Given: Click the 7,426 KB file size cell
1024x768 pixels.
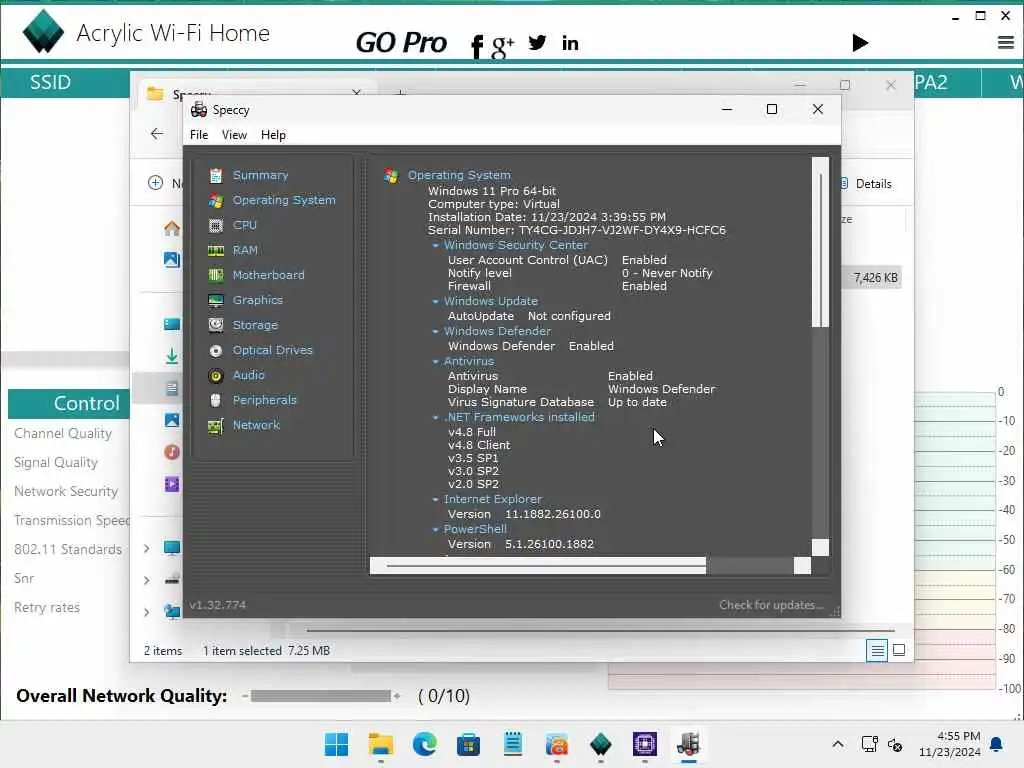Looking at the screenshot, I should (x=875, y=278).
